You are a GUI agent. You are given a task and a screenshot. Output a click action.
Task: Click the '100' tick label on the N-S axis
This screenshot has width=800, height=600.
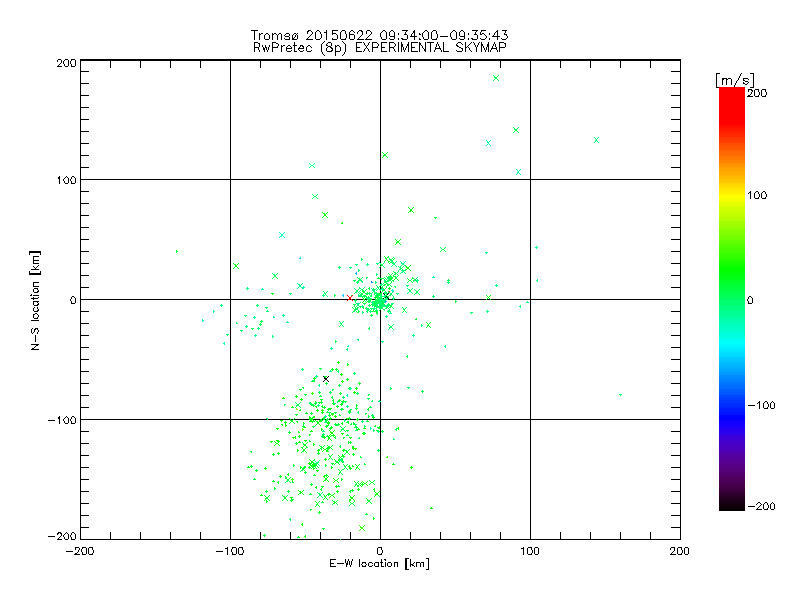pos(66,181)
